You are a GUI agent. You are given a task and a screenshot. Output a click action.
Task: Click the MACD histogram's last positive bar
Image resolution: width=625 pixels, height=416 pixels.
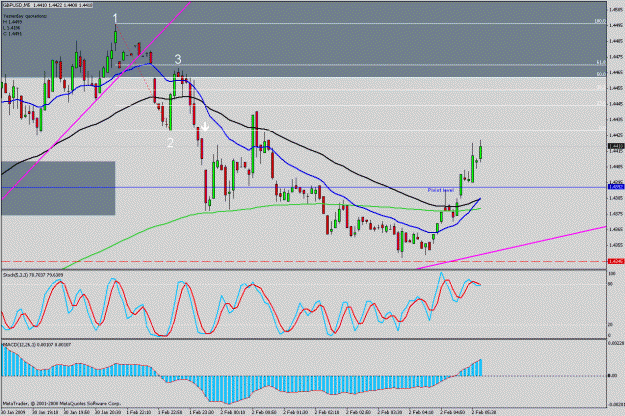coord(480,367)
